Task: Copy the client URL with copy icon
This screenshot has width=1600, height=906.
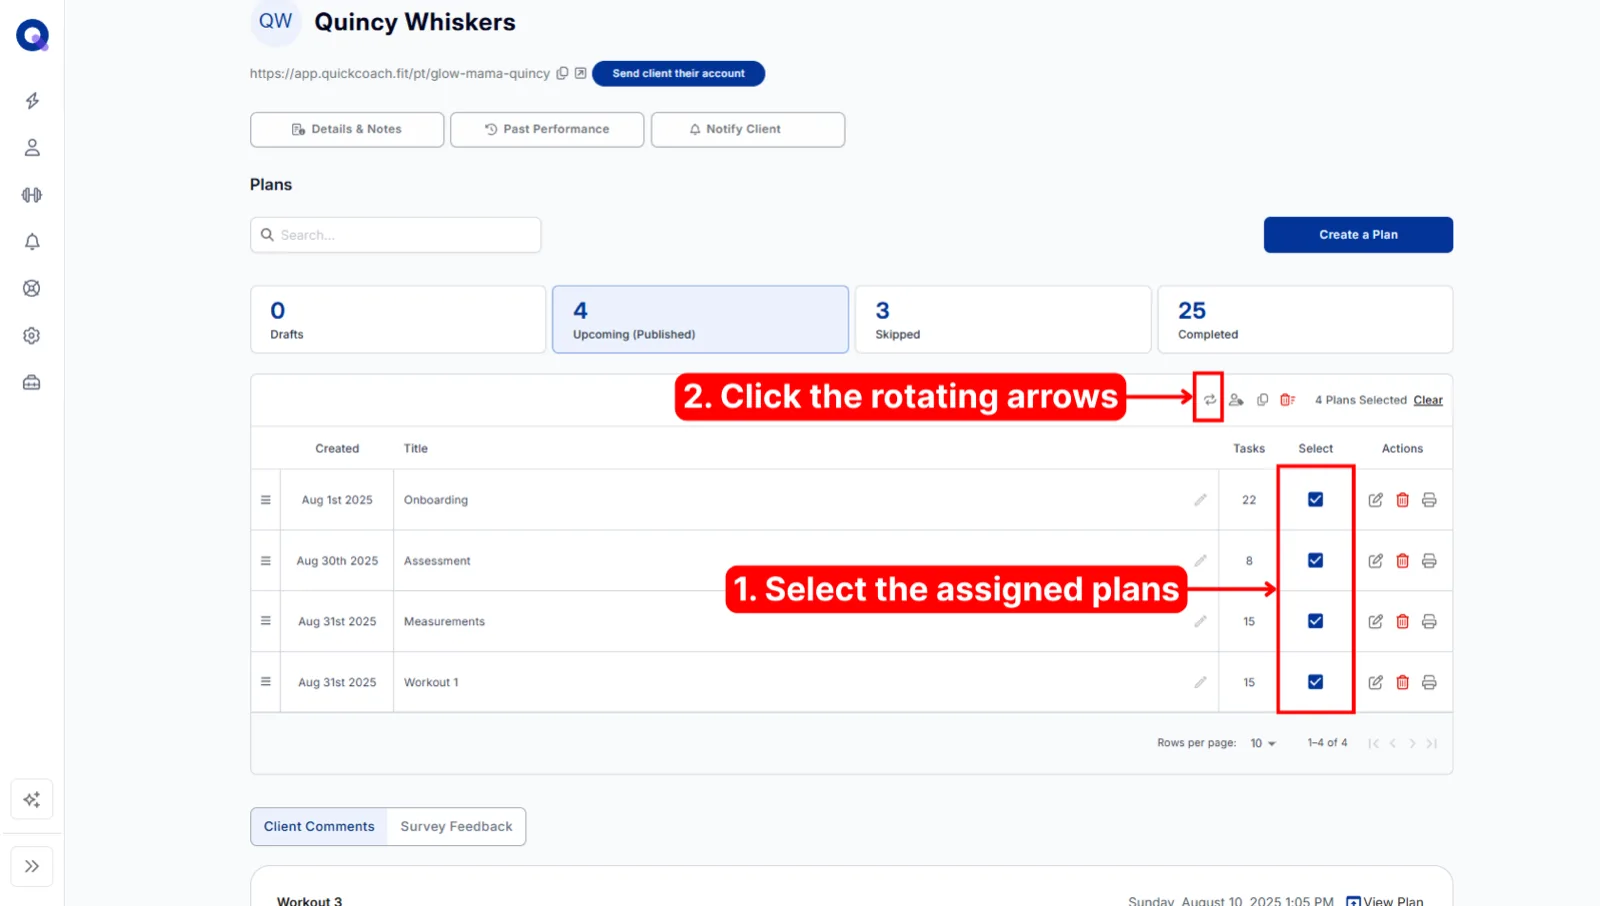Action: coord(562,73)
